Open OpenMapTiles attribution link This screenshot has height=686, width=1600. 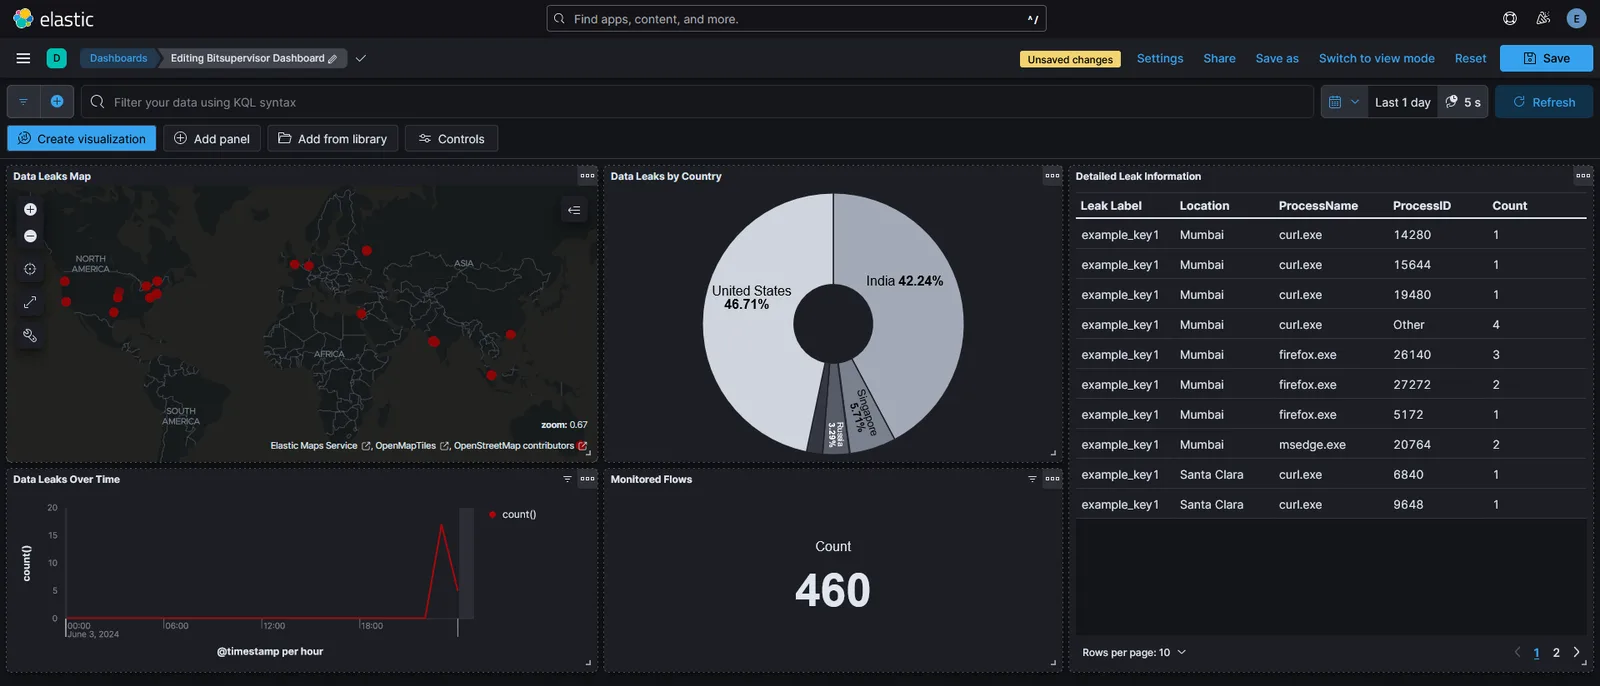(x=412, y=446)
